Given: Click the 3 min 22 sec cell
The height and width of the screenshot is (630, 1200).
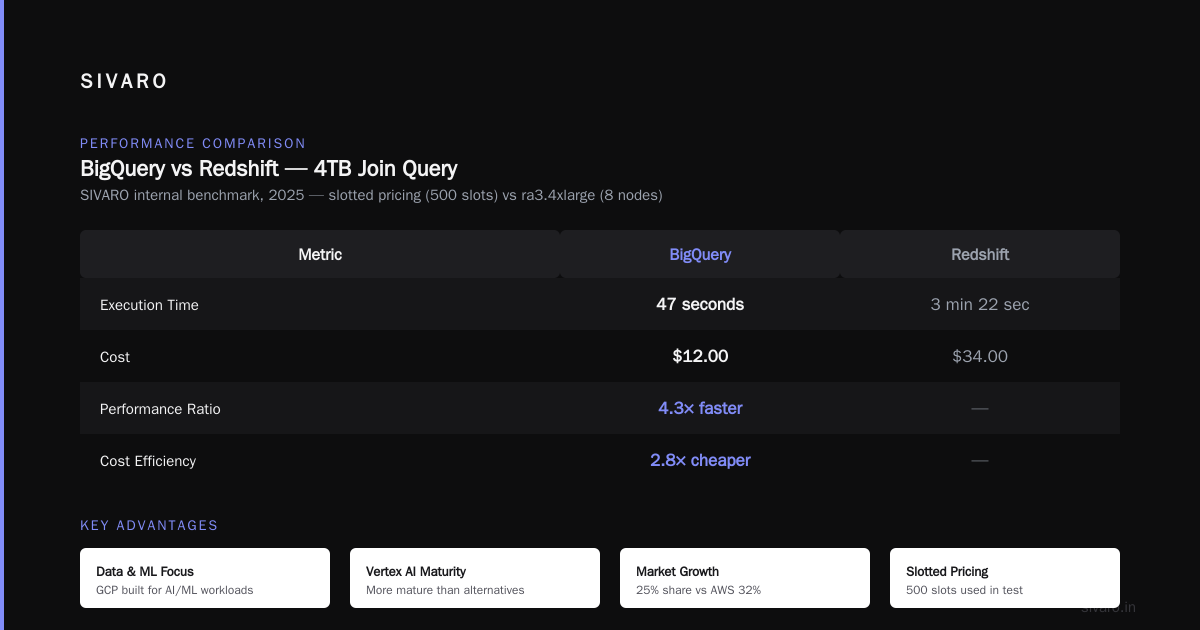Looking at the screenshot, I should 980,304.
